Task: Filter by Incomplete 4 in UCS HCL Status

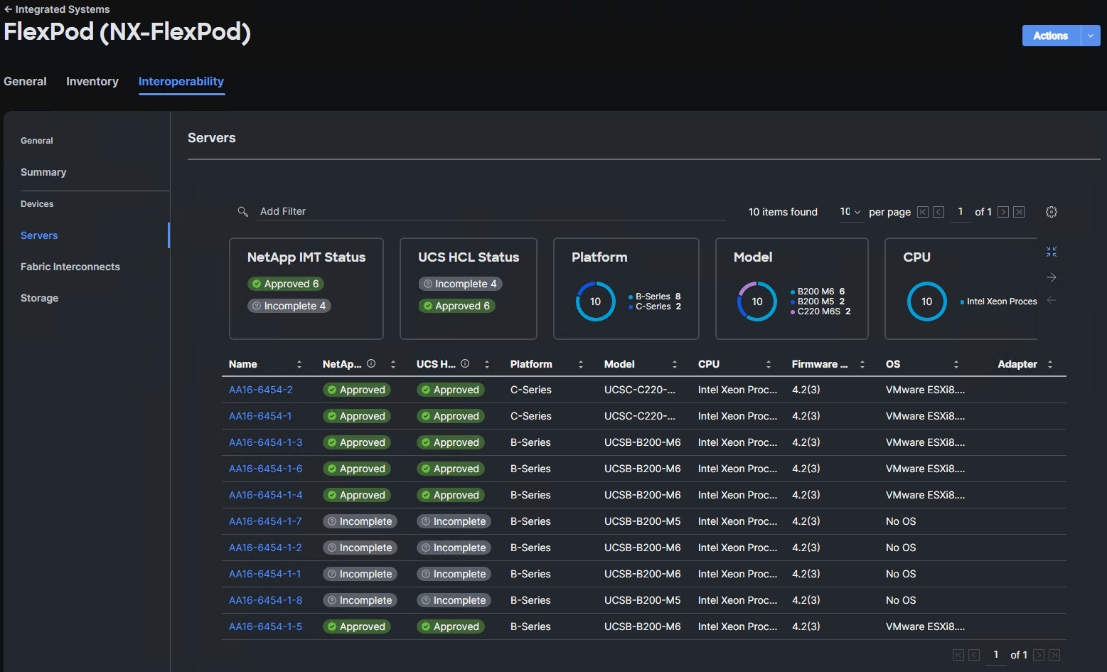Action: tap(460, 284)
